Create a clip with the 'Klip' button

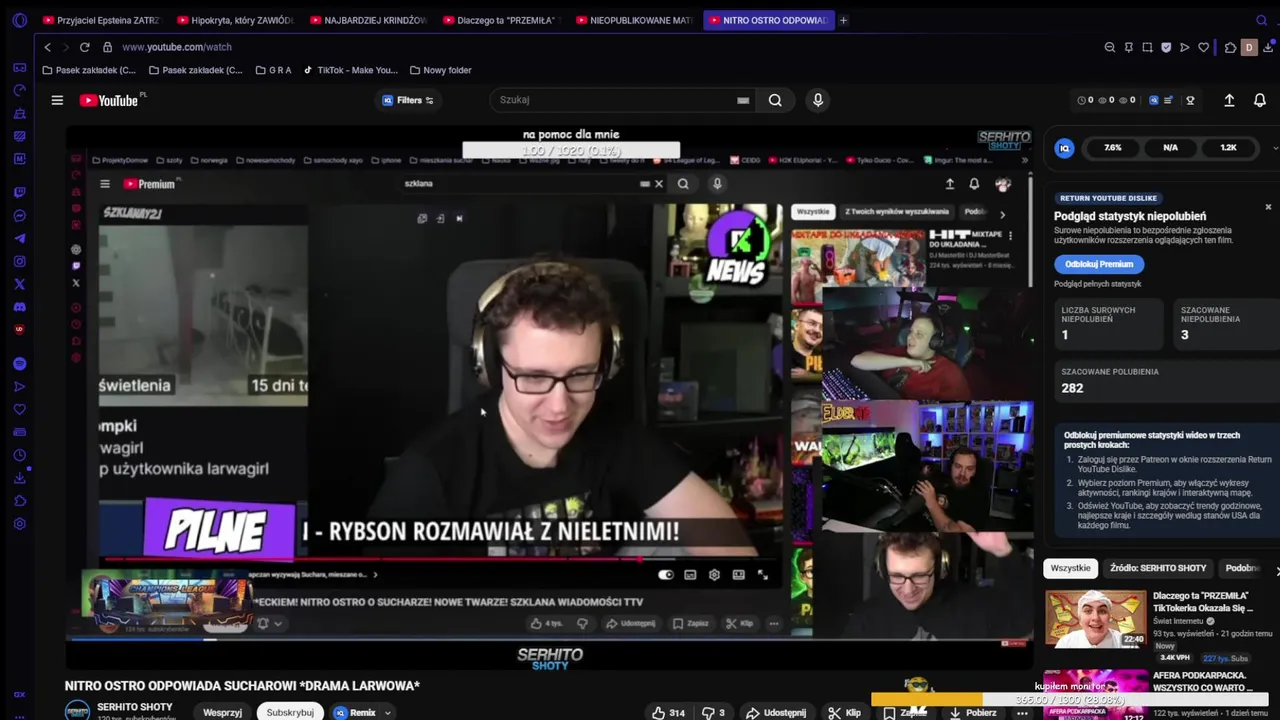(x=844, y=712)
